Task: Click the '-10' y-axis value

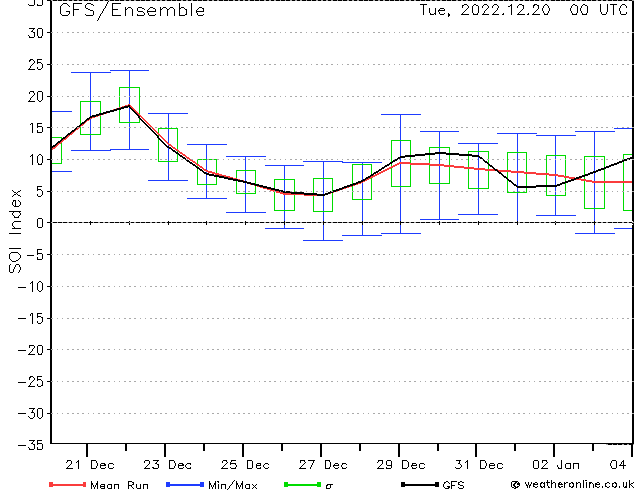Action: 31,287
